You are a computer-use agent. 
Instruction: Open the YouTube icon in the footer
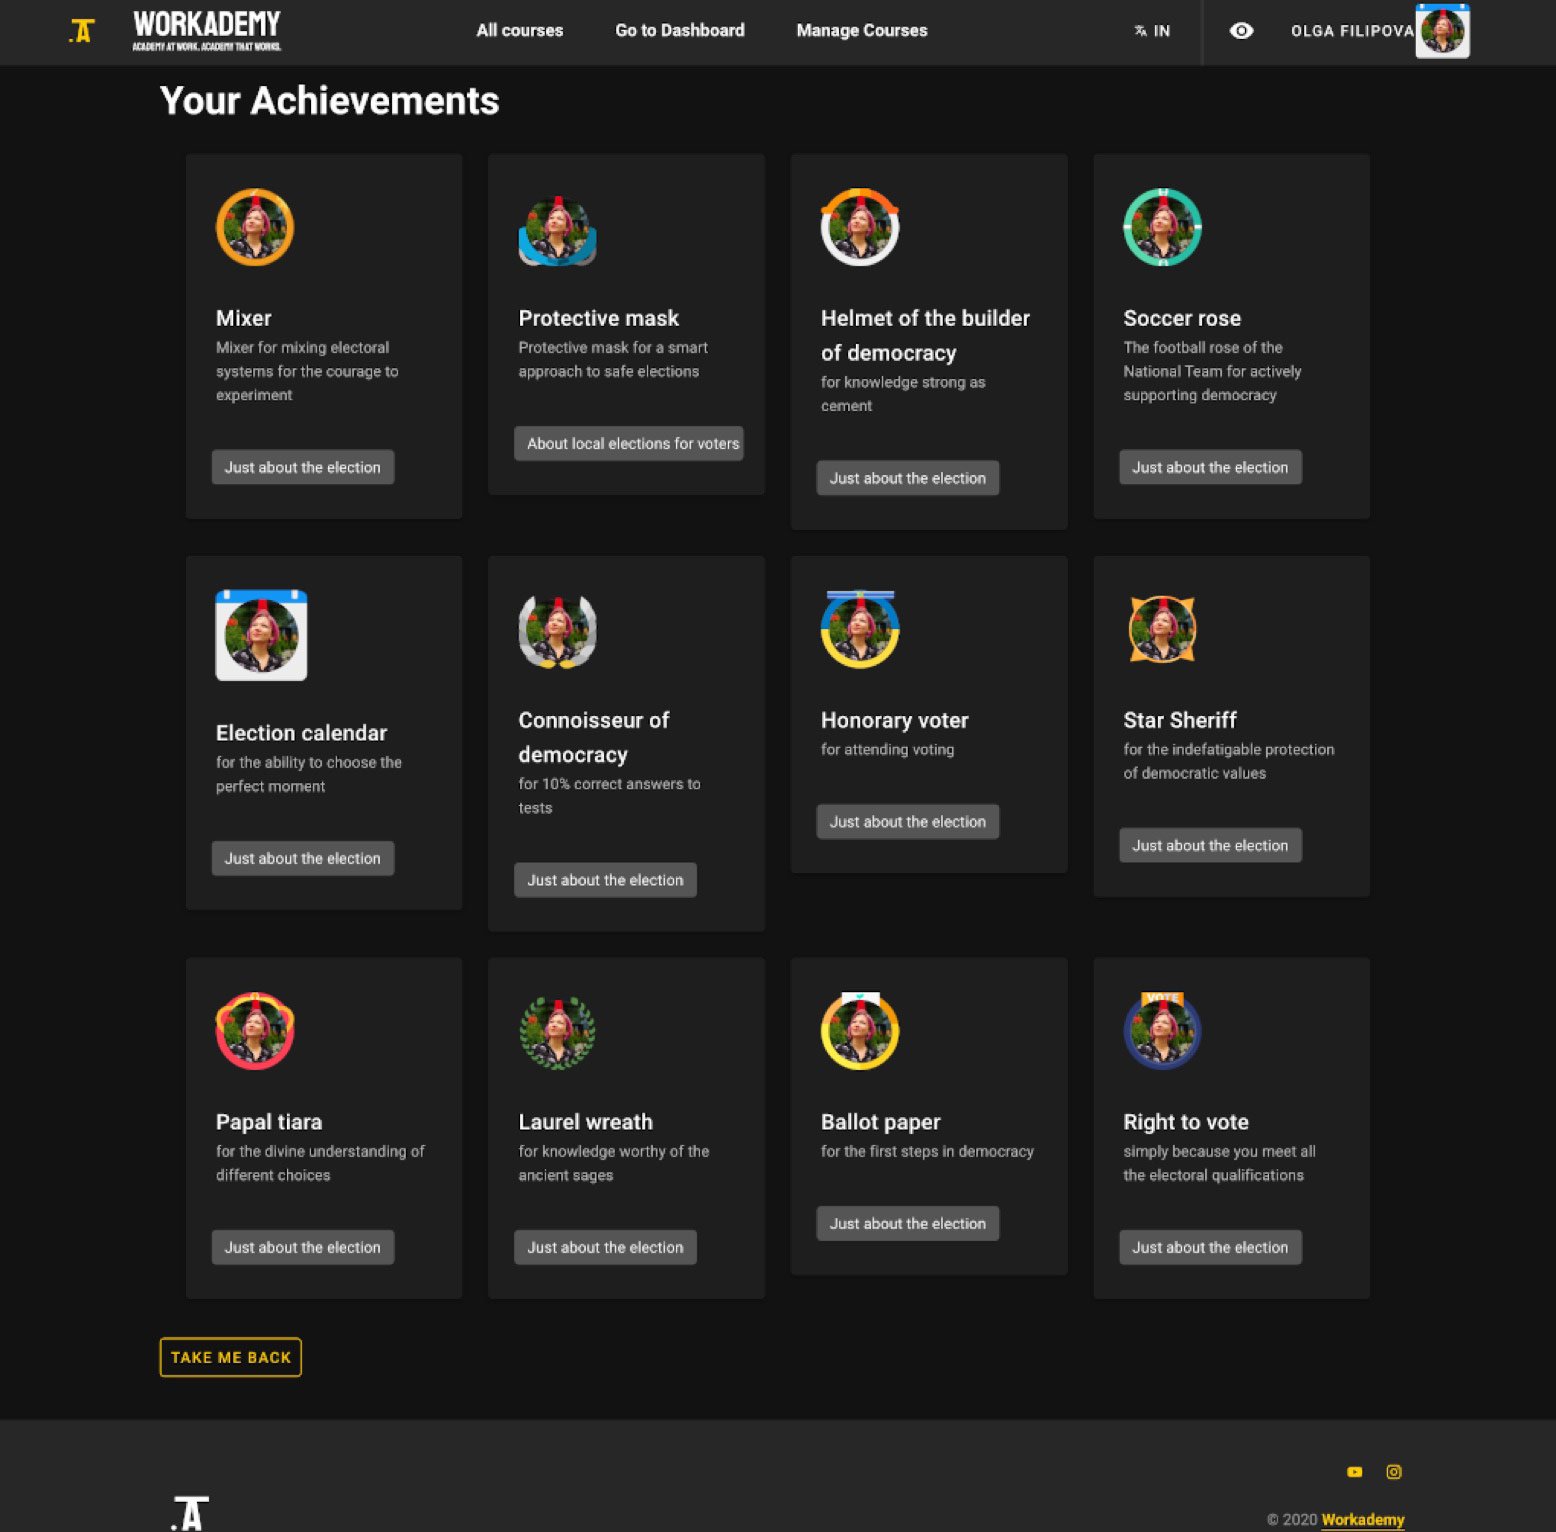click(1355, 1472)
